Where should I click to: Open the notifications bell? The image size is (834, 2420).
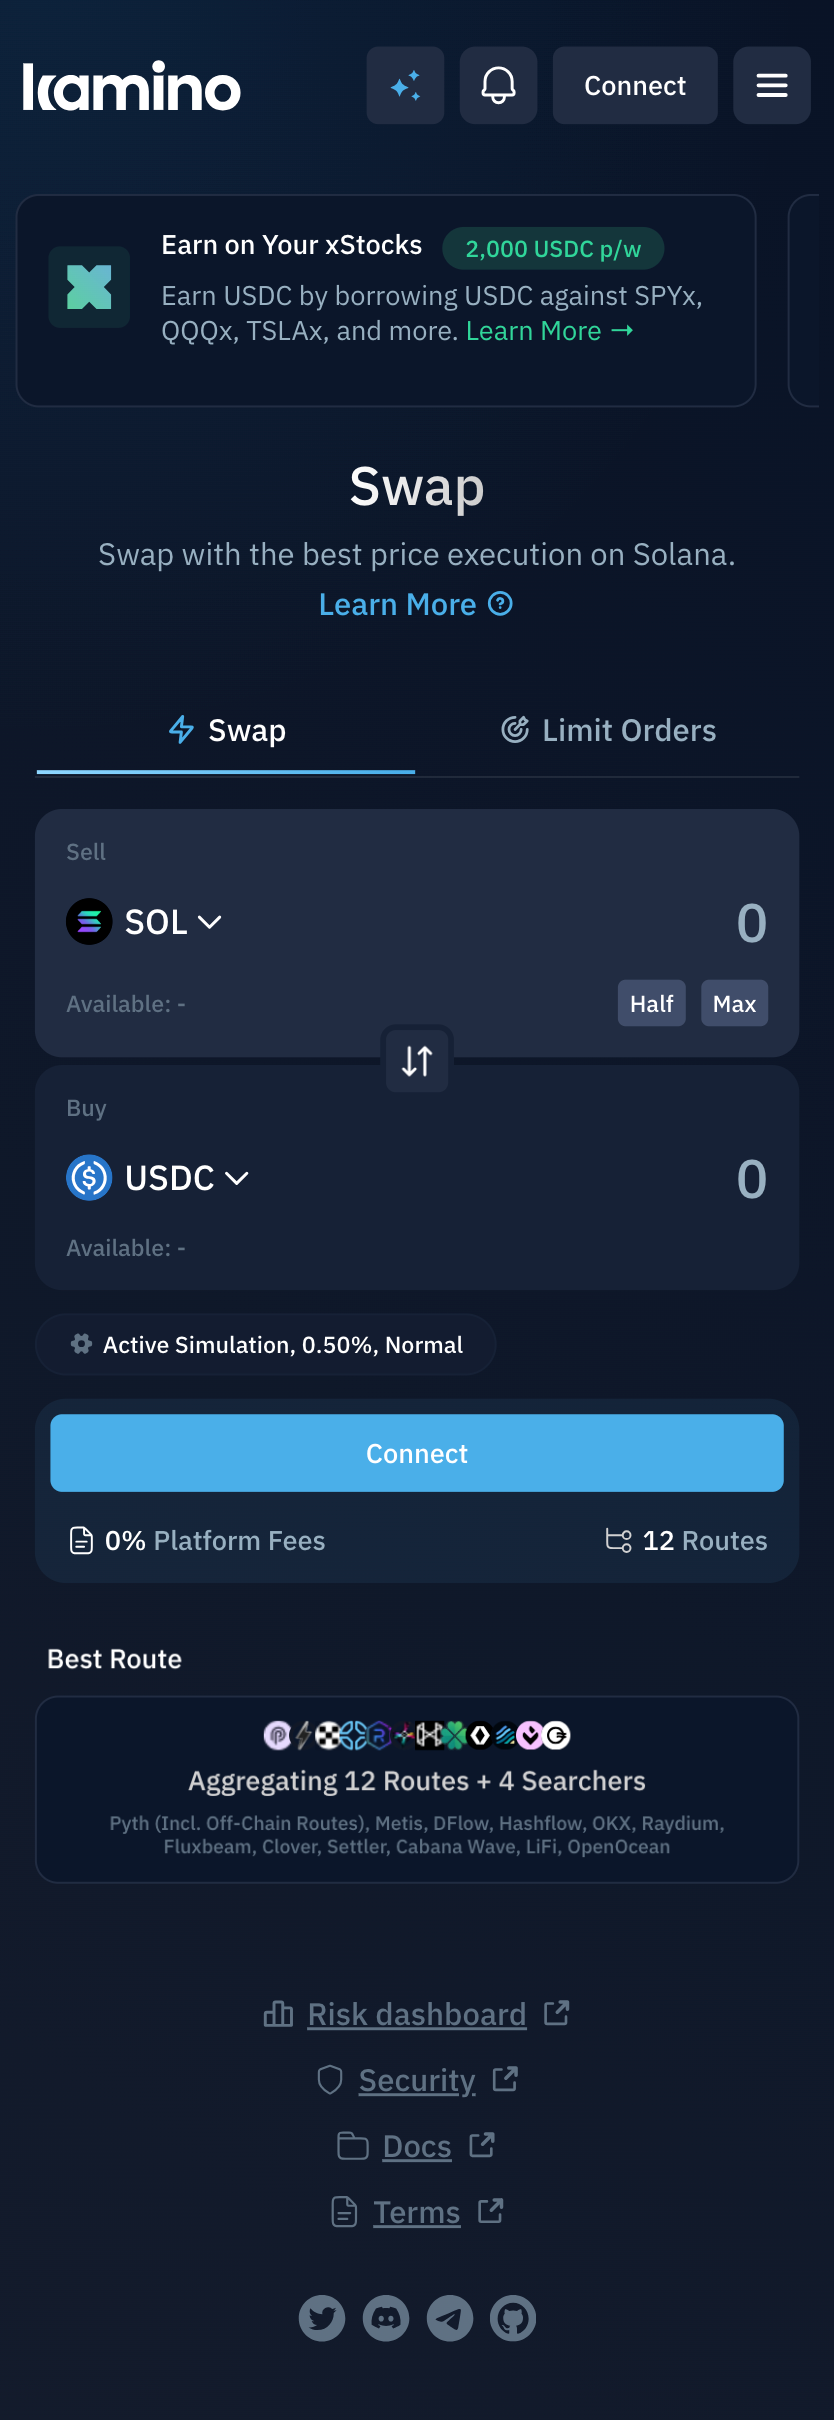[x=498, y=86]
